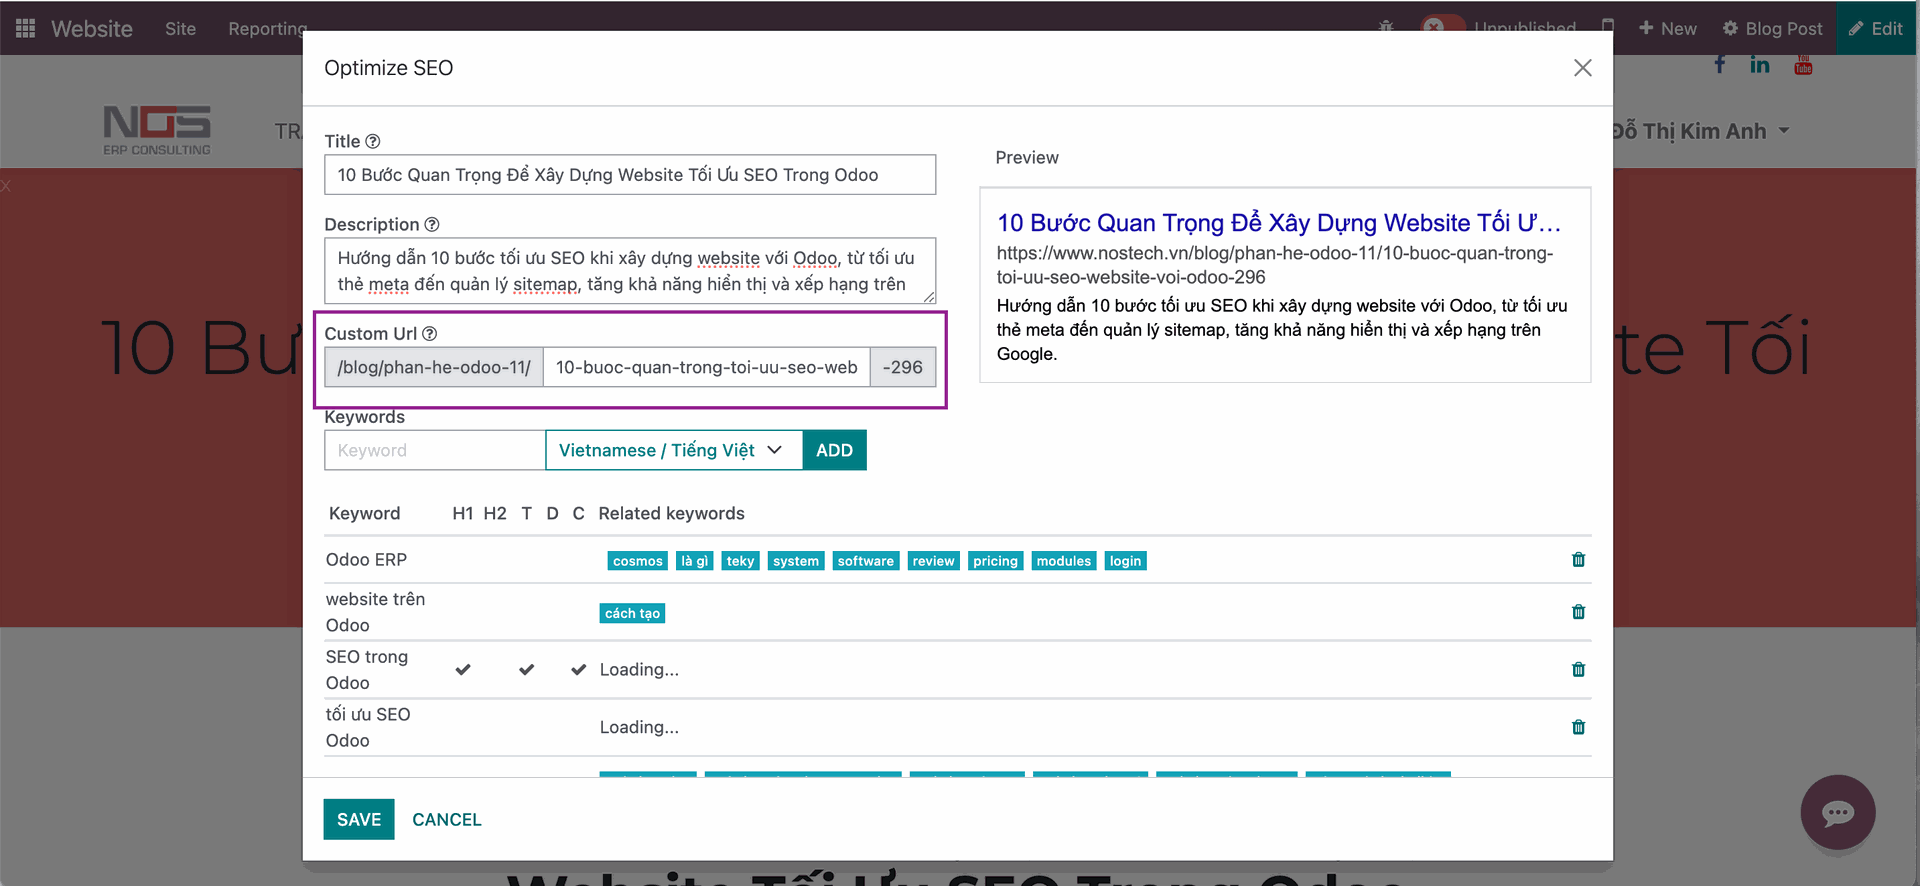The height and width of the screenshot is (886, 1920).
Task: Add related keyword 'modules'
Action: (1064, 561)
